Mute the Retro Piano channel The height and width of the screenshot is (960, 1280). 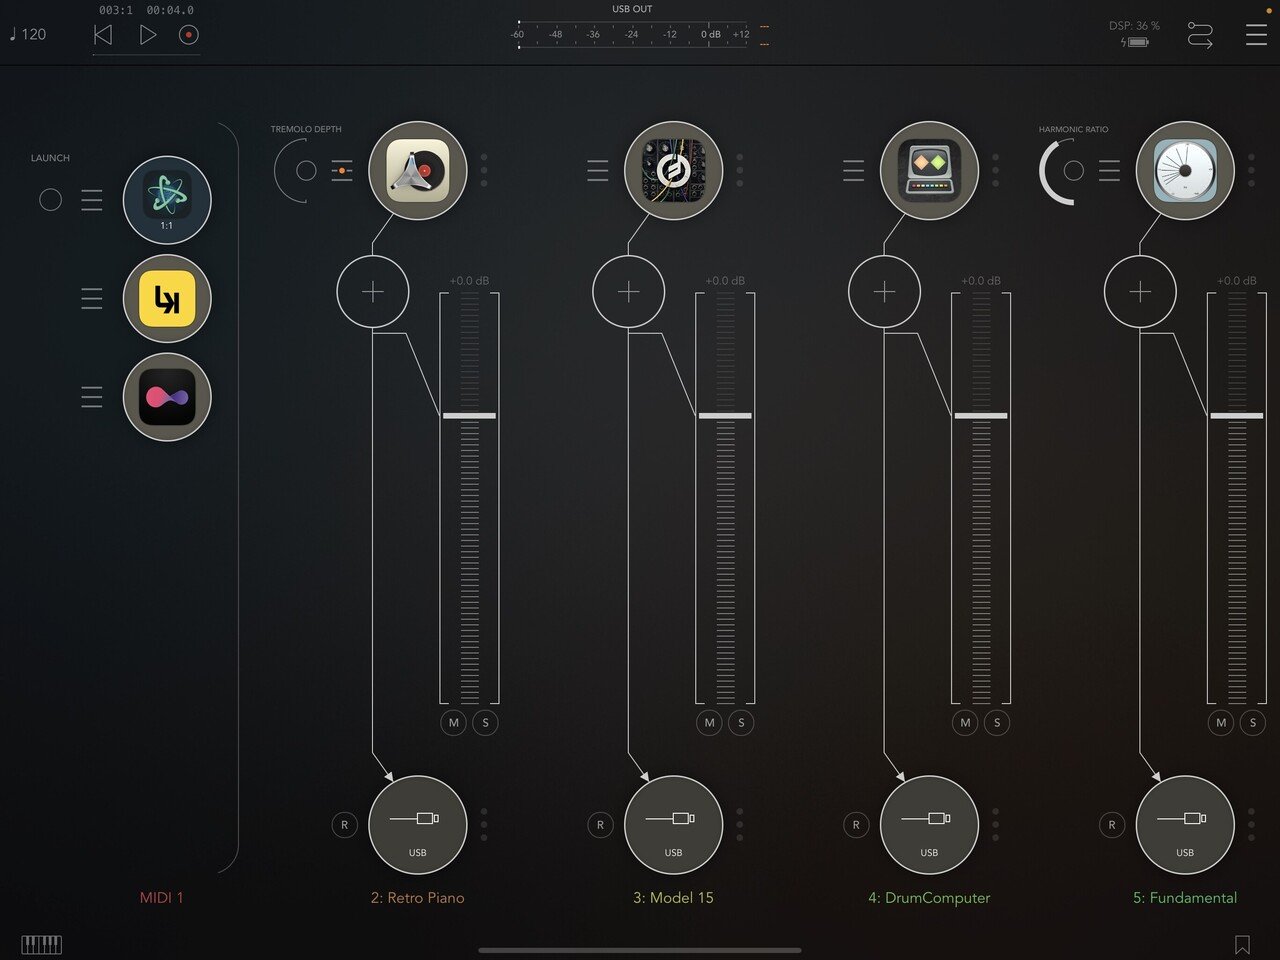pyautogui.click(x=453, y=722)
